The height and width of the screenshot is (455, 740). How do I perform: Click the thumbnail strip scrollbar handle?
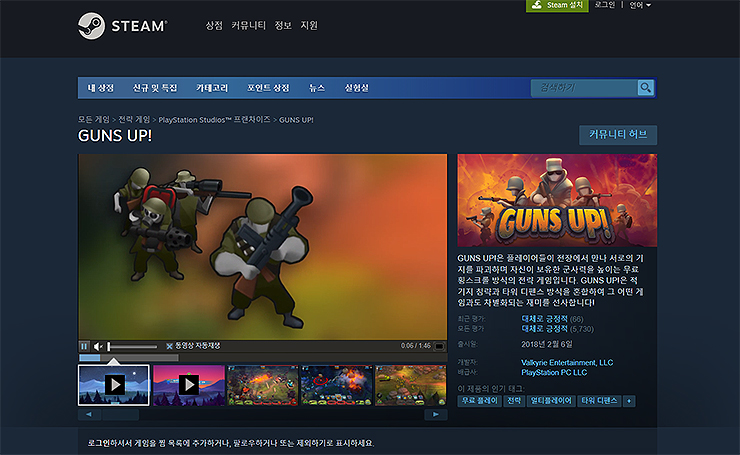coord(121,414)
